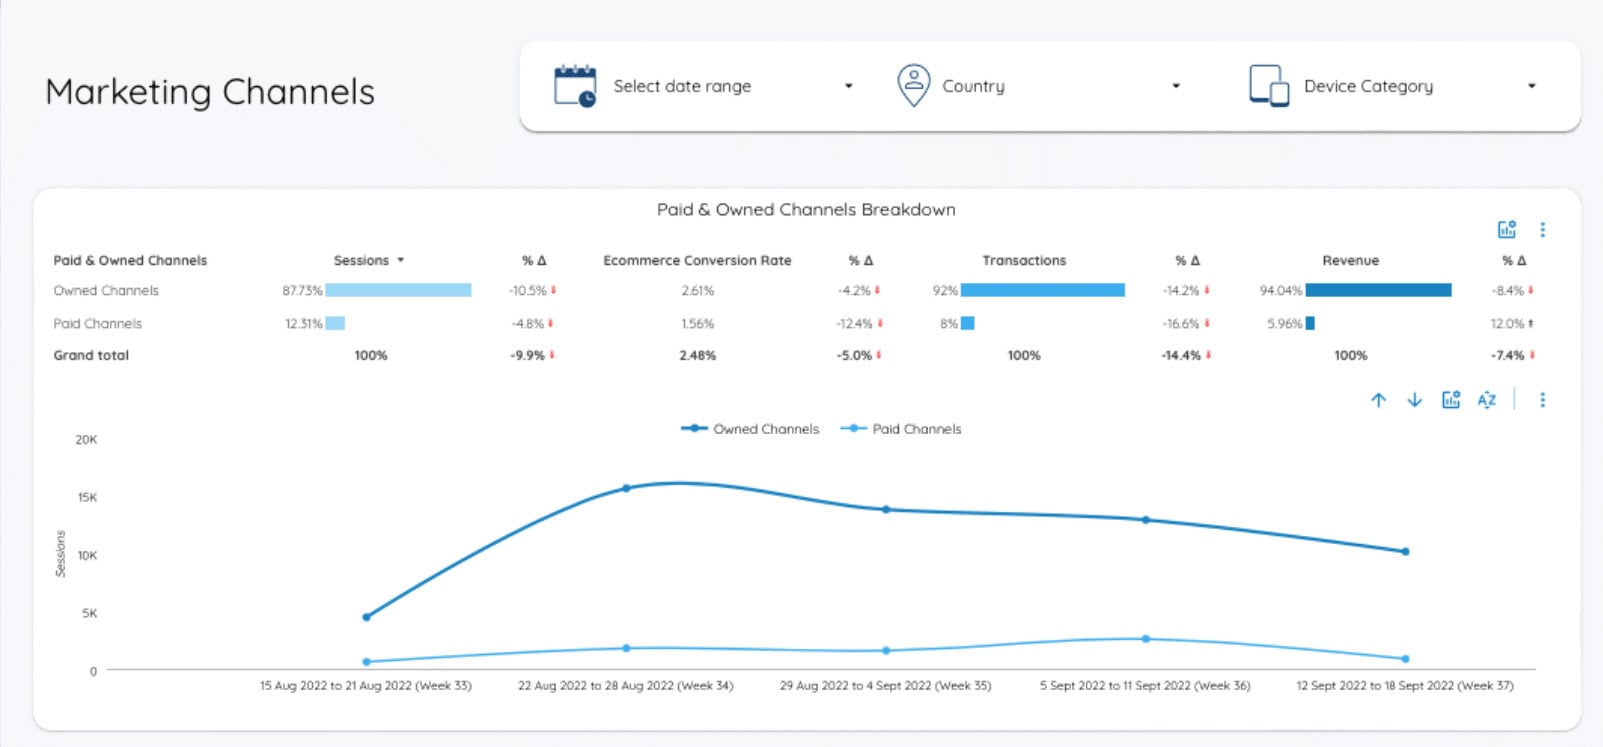The height and width of the screenshot is (747, 1603).
Task: Click the 92% Owned Channels transactions bar
Action: 1043,291
